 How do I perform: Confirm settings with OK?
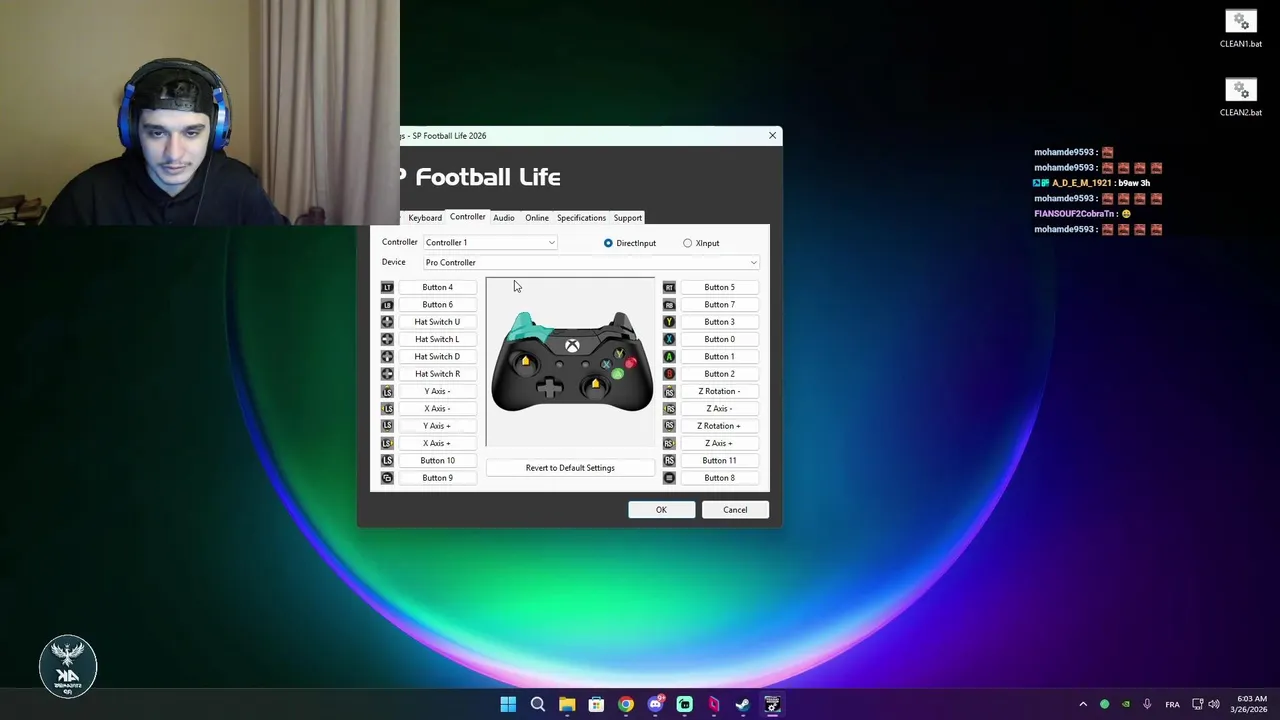661,510
